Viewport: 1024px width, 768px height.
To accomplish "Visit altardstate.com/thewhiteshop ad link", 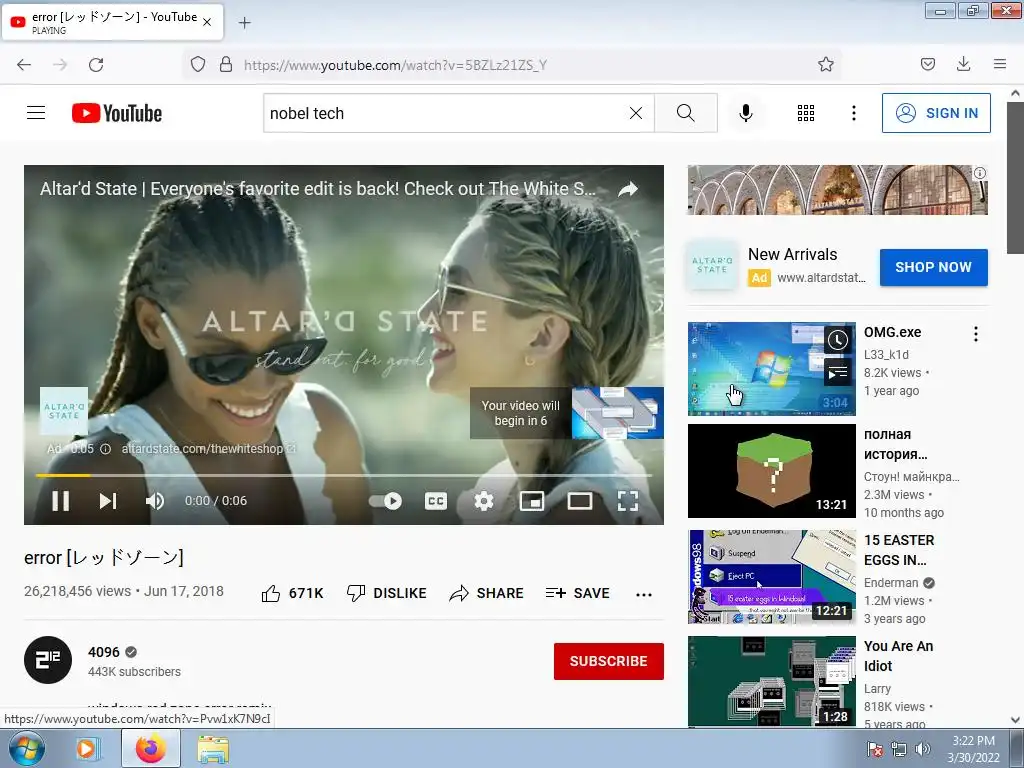I will click(x=208, y=449).
